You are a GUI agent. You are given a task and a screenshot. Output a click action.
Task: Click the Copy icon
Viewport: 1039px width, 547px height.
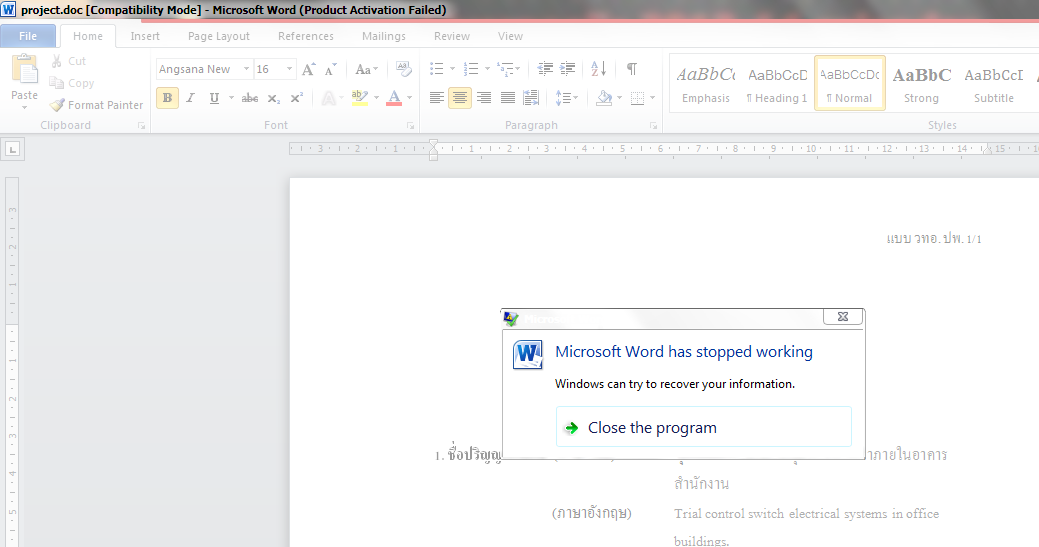(57, 83)
